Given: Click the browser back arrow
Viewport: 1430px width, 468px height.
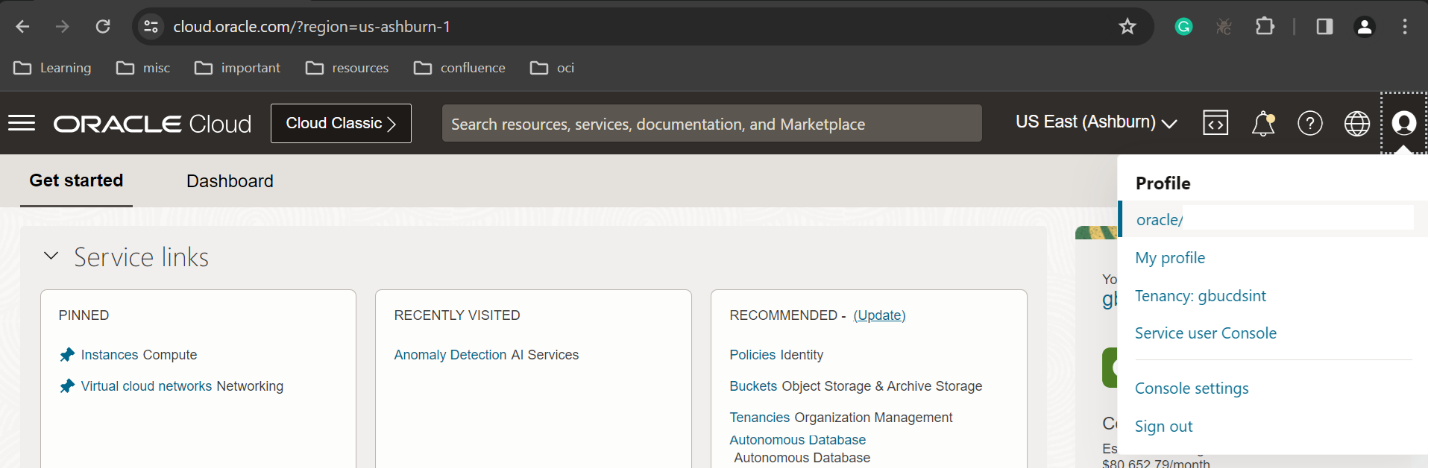Looking at the screenshot, I should (22, 27).
